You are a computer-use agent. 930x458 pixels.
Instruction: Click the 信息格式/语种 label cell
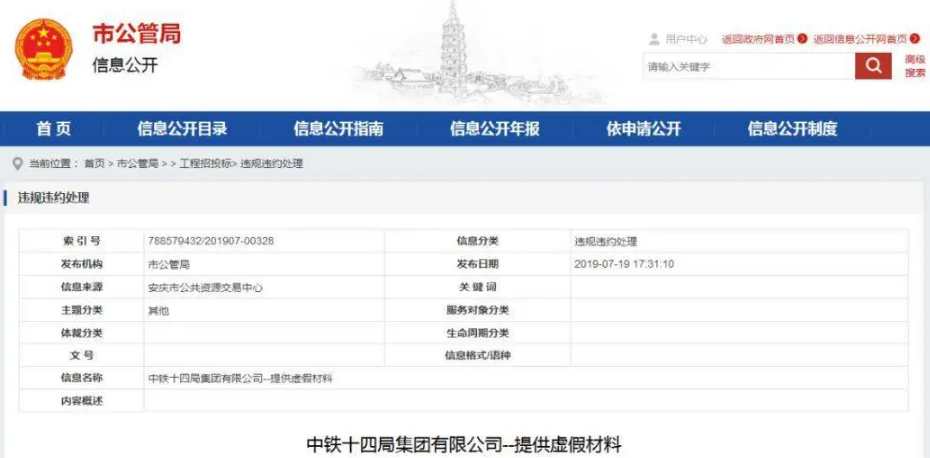(477, 355)
